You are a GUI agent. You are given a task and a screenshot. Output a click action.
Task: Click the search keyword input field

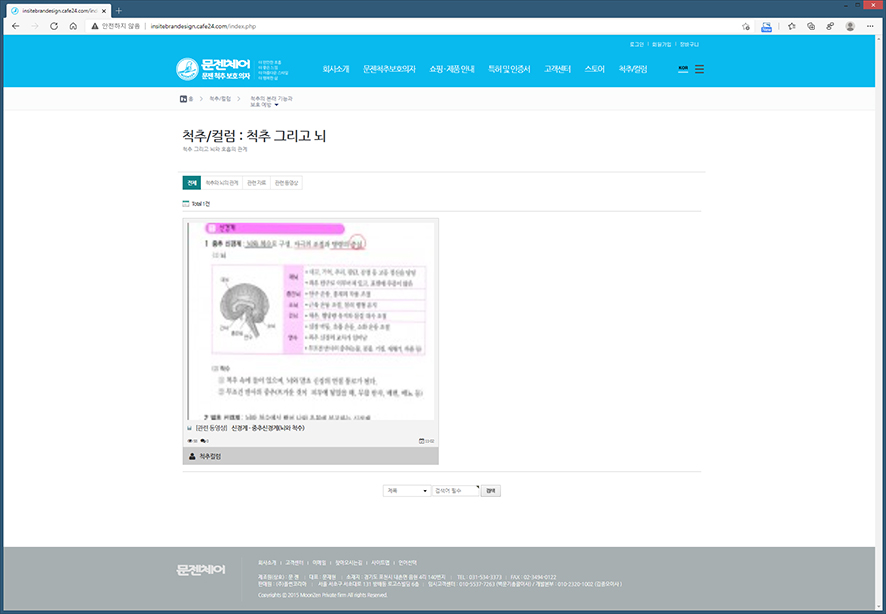455,491
